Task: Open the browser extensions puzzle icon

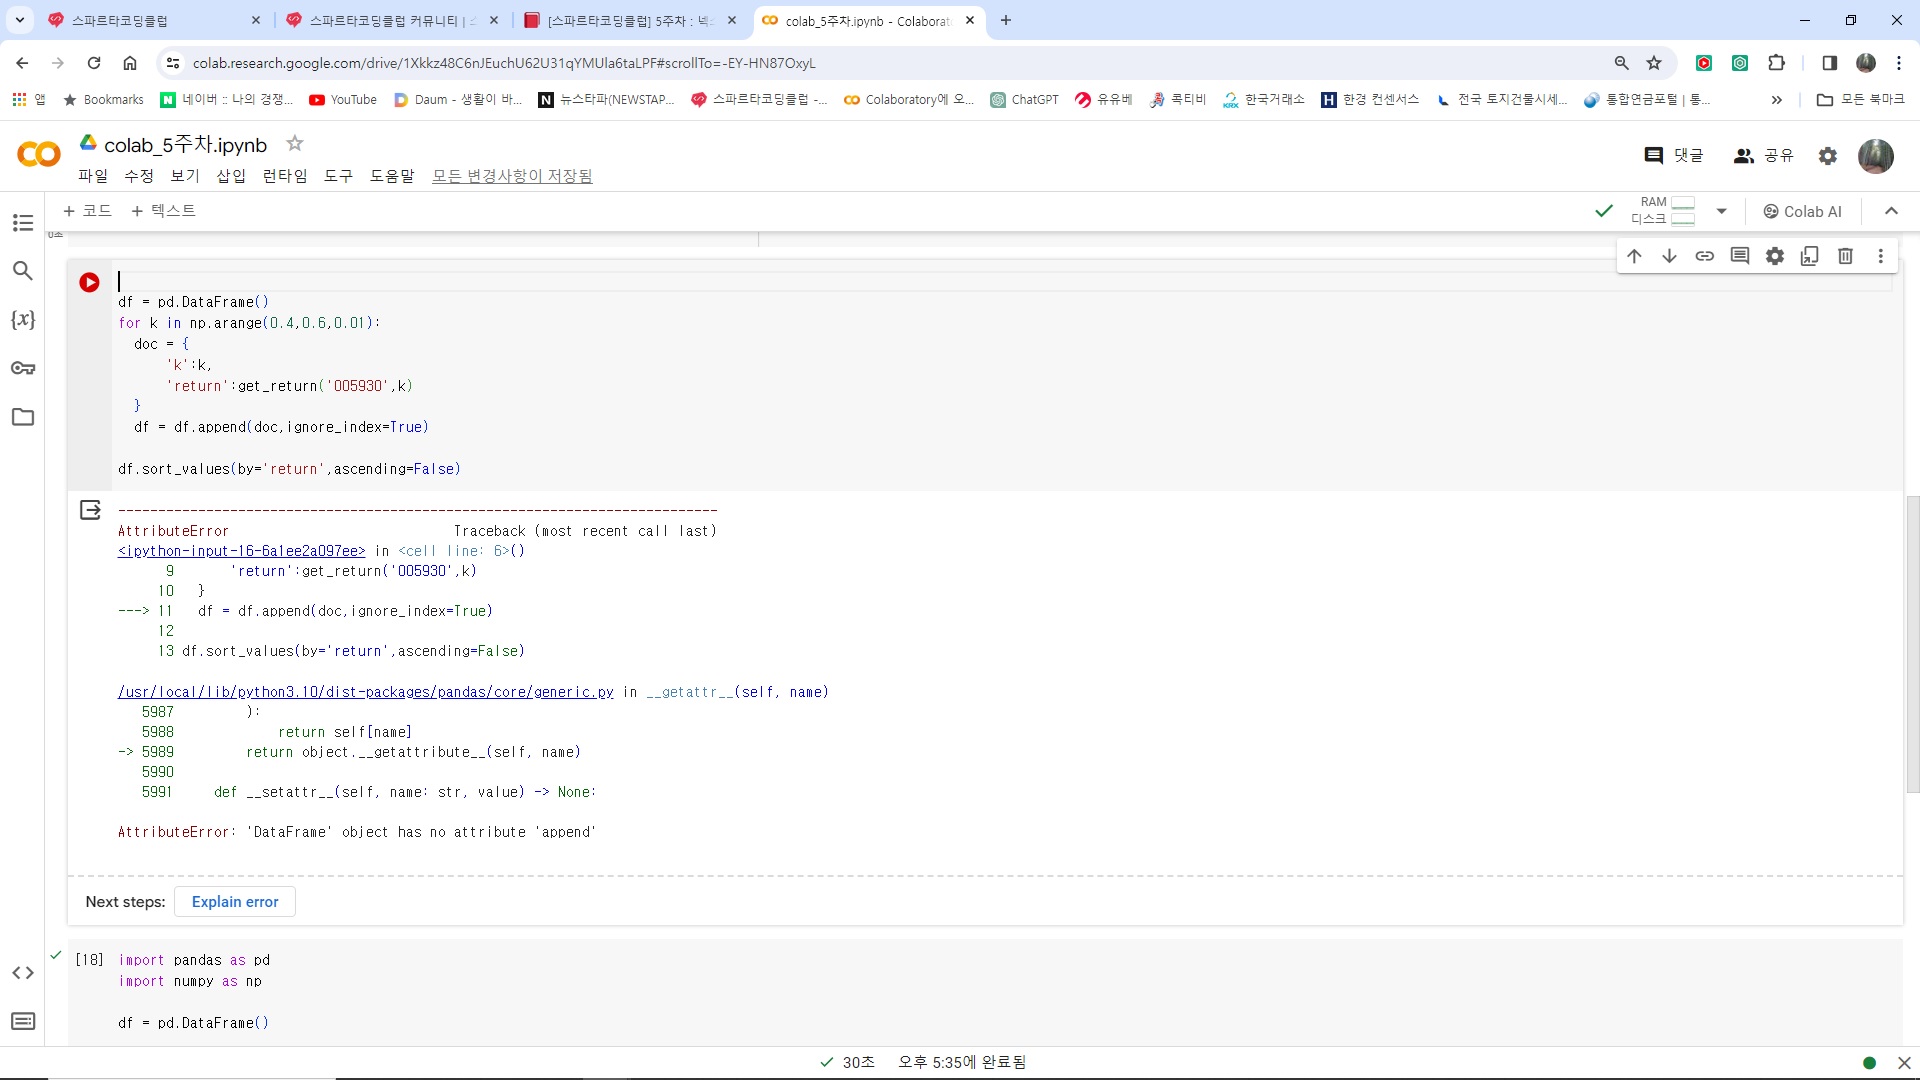Action: point(1777,63)
